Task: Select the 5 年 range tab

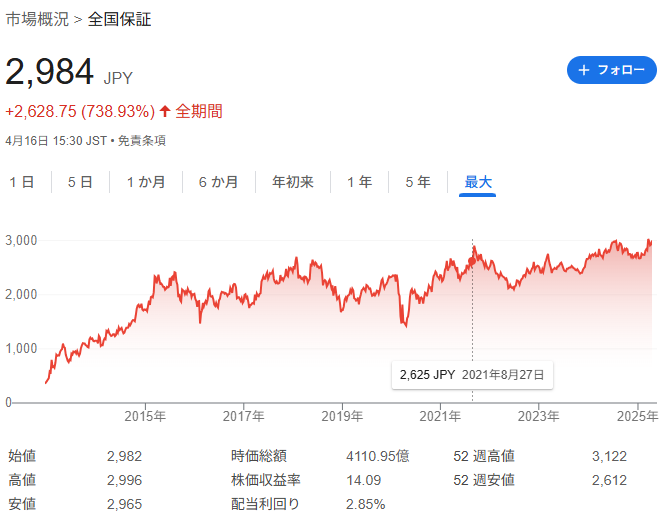Action: [x=418, y=182]
